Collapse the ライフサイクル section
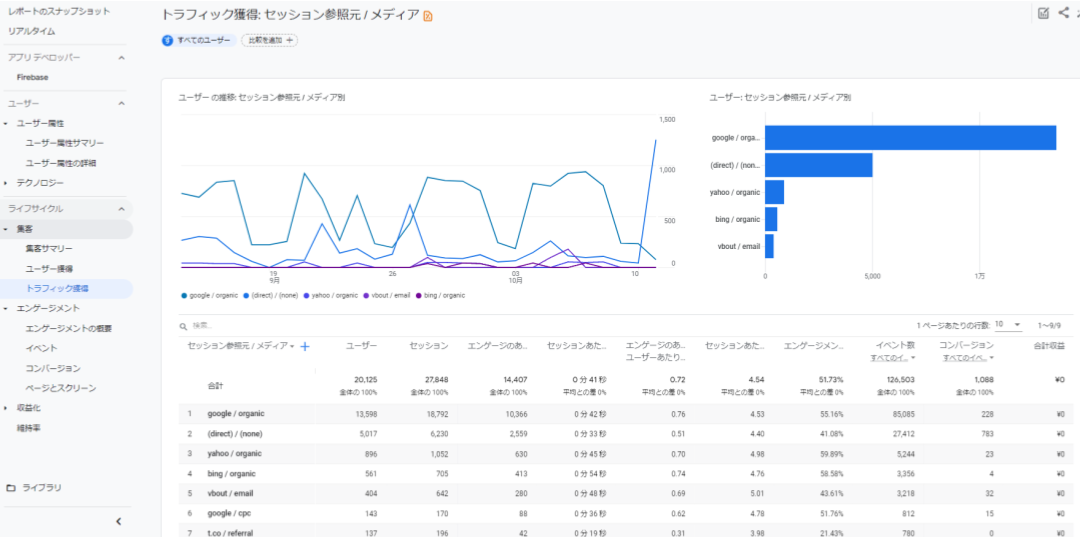The height and width of the screenshot is (537, 1081). click(121, 209)
